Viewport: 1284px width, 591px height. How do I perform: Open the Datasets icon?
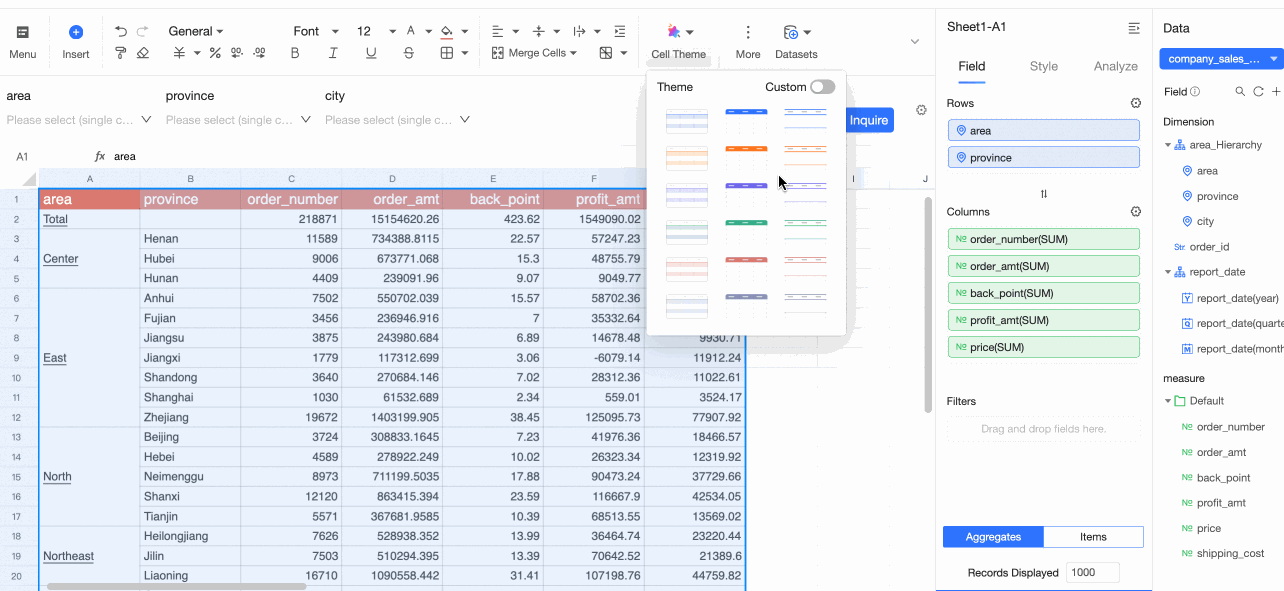click(x=791, y=32)
